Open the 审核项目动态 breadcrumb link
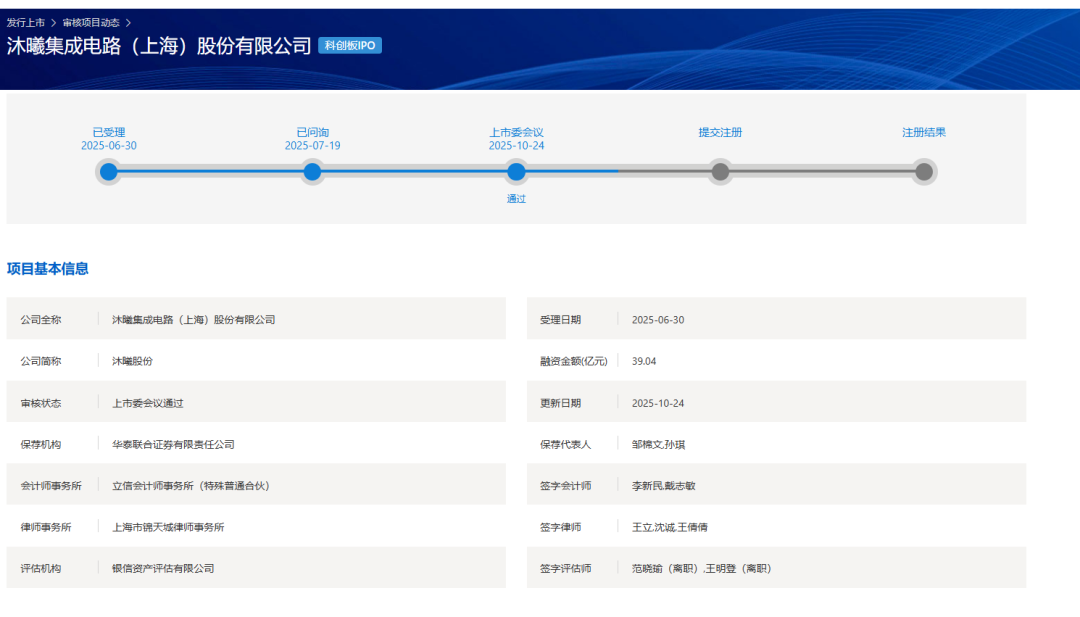The image size is (1080, 617). click(x=90, y=22)
